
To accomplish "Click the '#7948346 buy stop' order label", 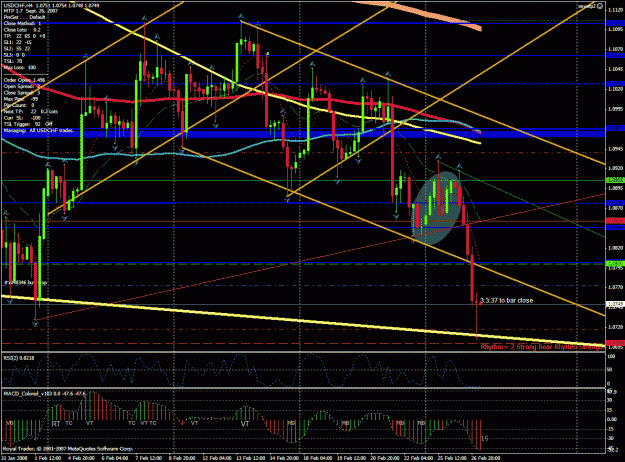I will tap(26, 283).
